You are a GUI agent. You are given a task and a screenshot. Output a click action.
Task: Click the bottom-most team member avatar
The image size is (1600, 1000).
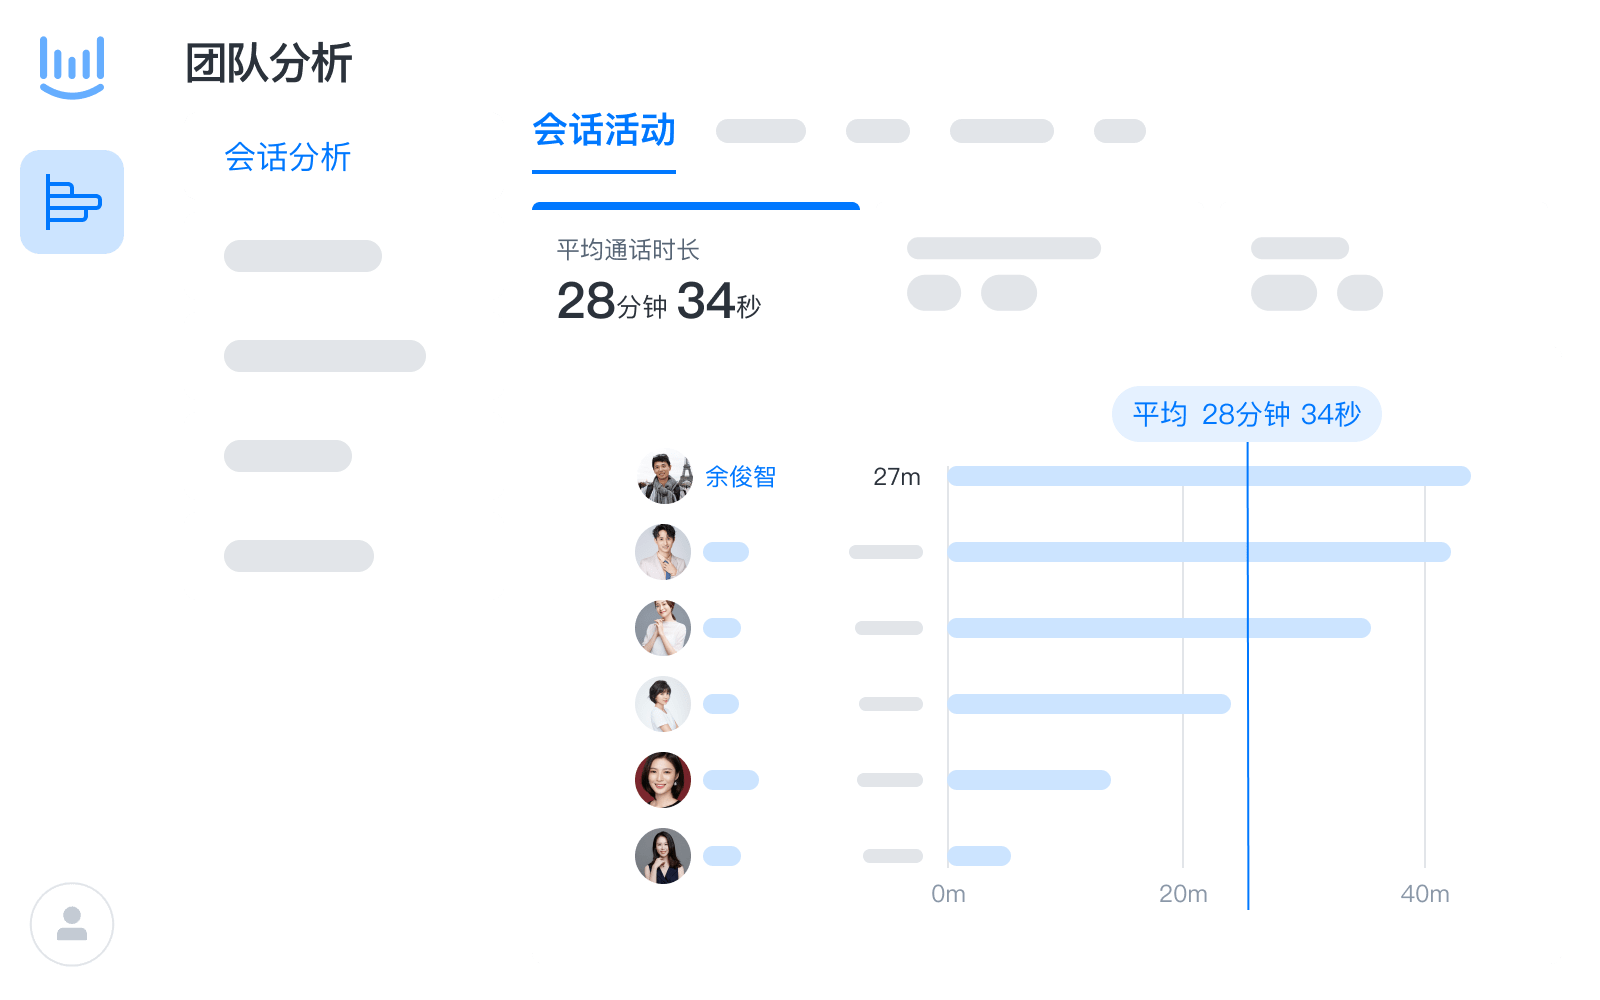pos(662,856)
